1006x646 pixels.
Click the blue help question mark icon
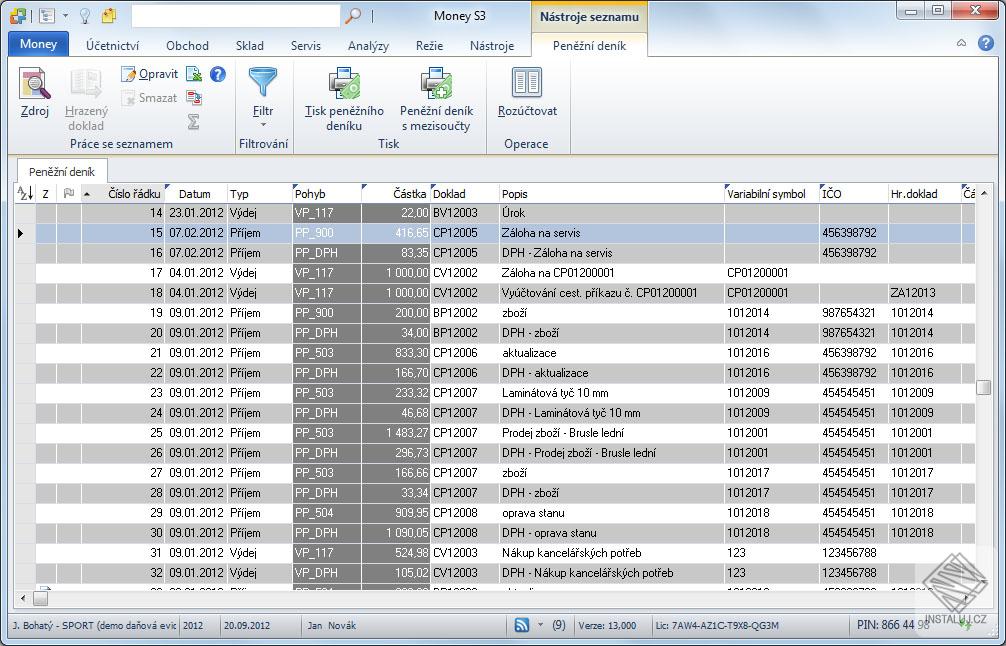(x=217, y=74)
